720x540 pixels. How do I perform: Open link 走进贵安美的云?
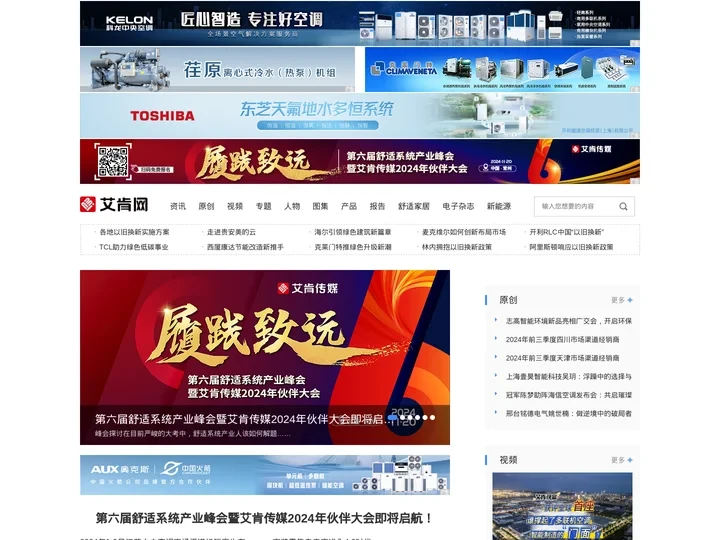[231, 232]
